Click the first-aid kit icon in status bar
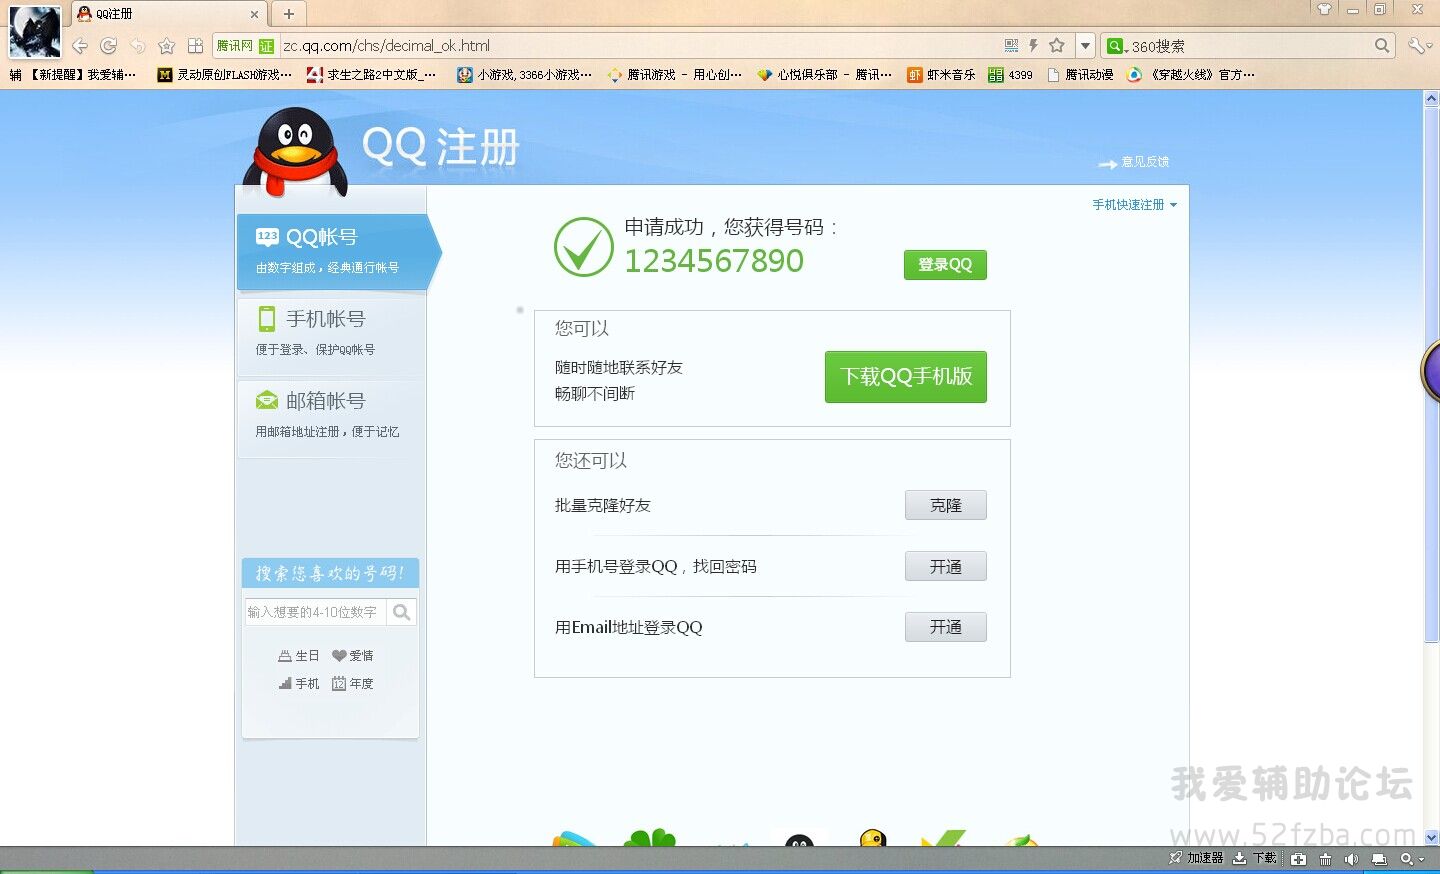1440x874 pixels. coord(1298,859)
